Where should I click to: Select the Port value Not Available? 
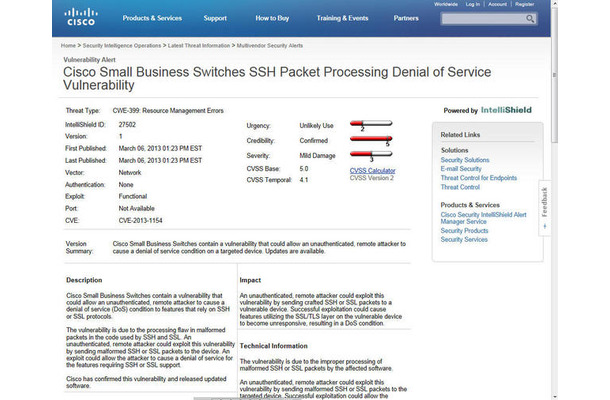tap(137, 209)
